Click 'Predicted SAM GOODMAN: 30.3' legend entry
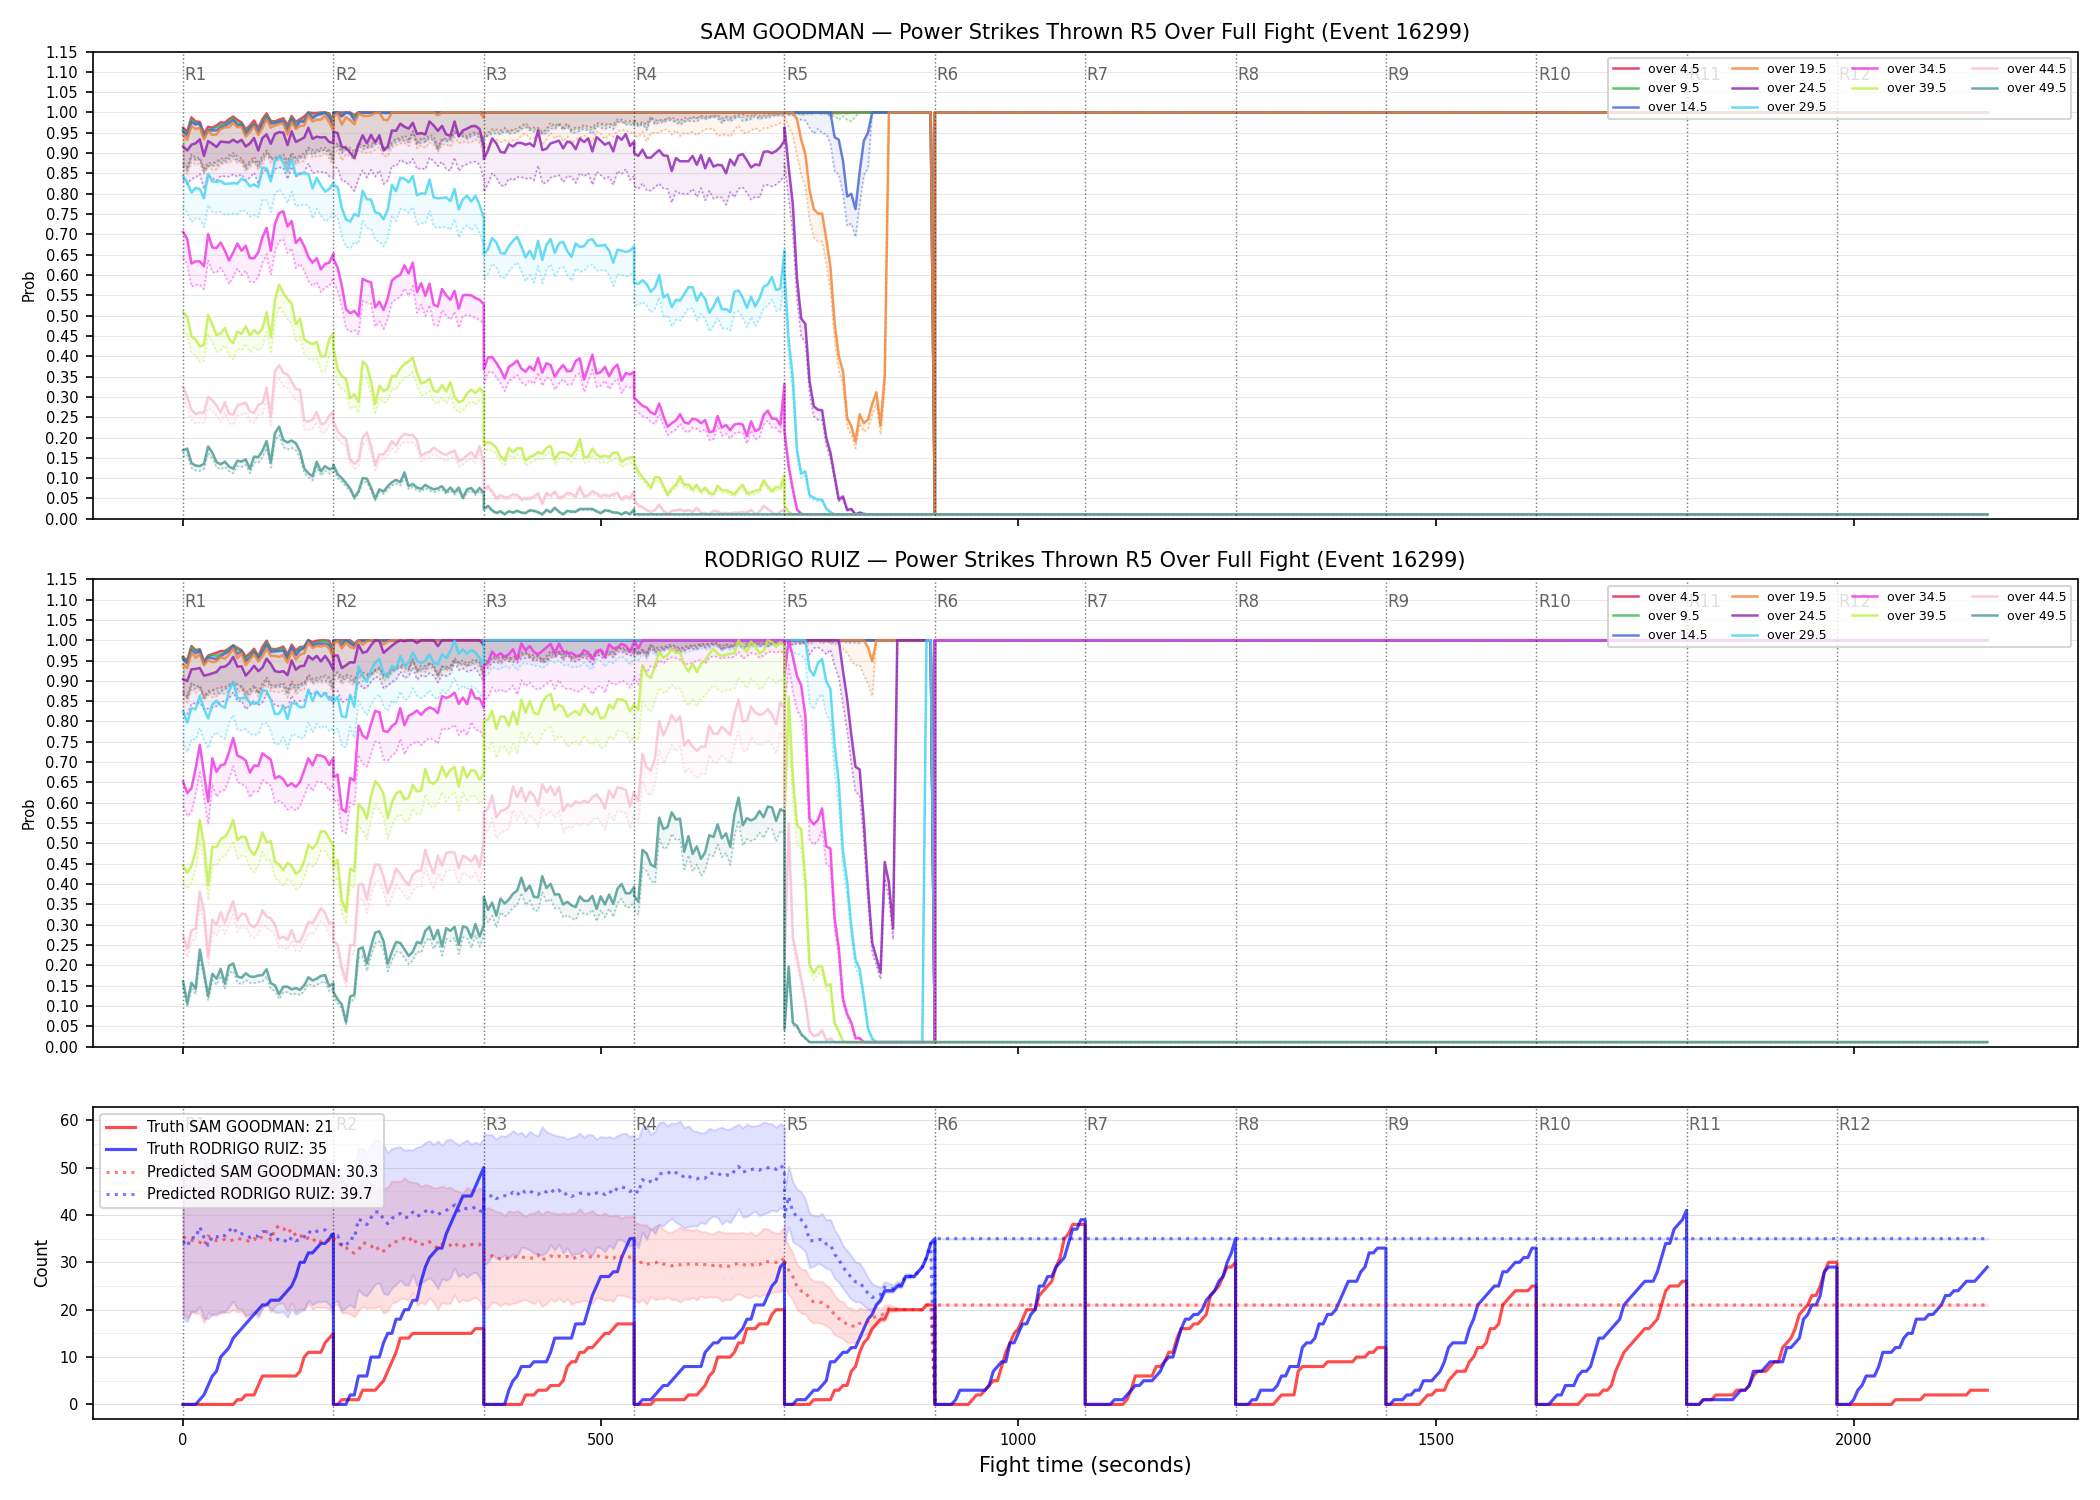The height and width of the screenshot is (1500, 2100). point(242,1172)
